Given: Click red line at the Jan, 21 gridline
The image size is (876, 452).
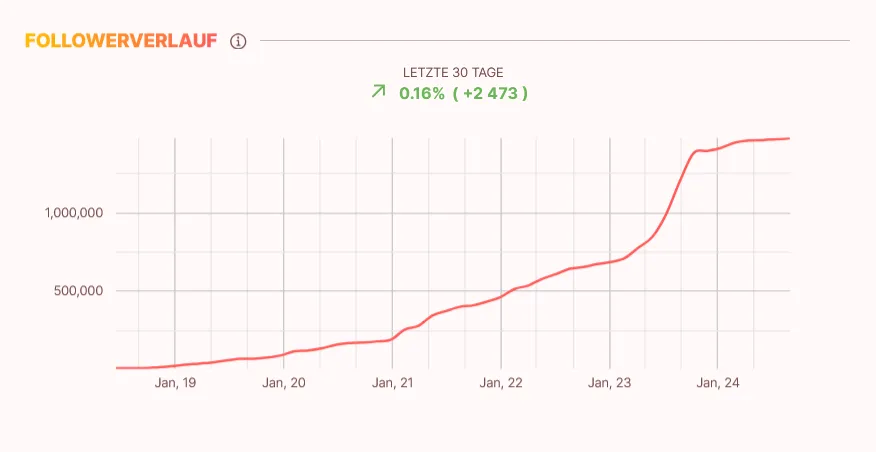Looking at the screenshot, I should coord(392,338).
